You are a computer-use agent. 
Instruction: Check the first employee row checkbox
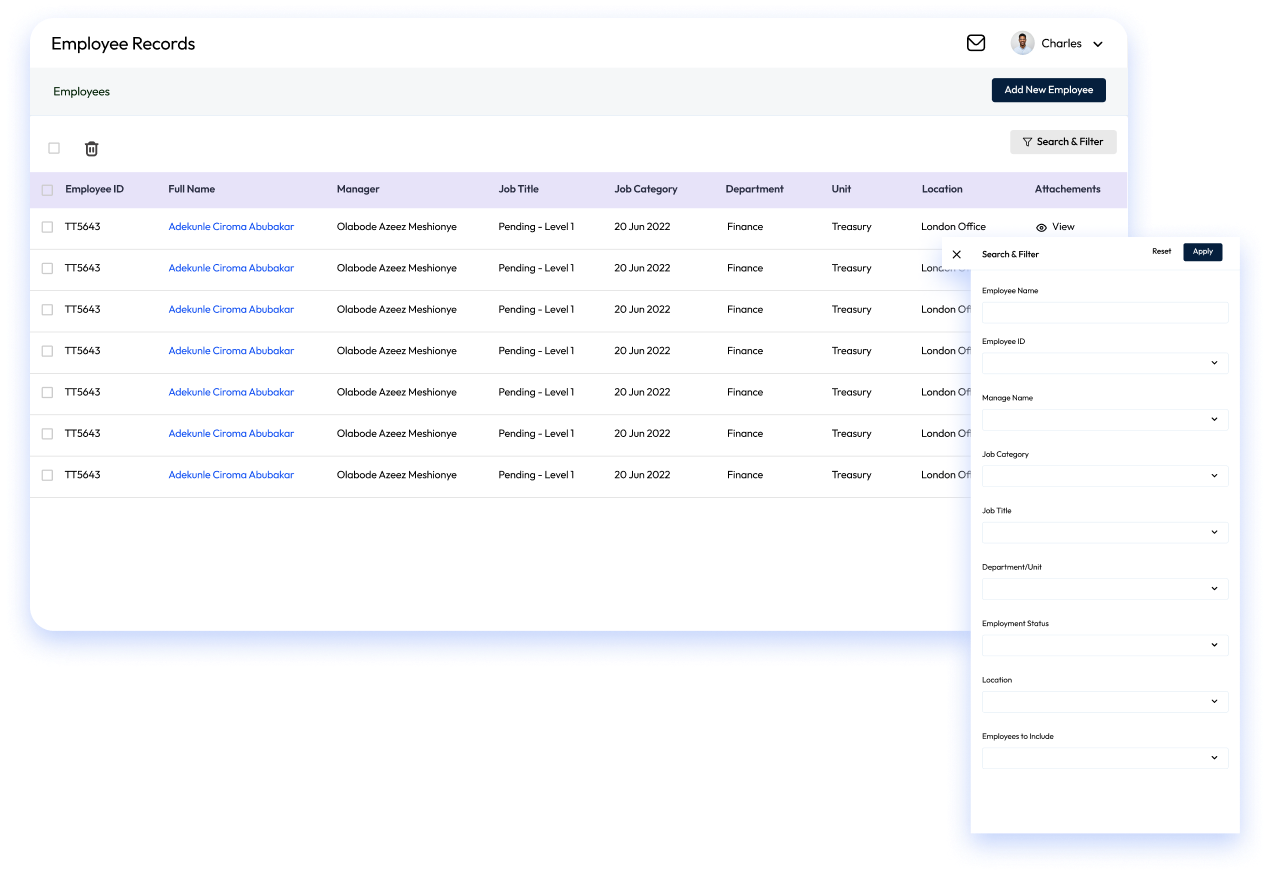47,227
